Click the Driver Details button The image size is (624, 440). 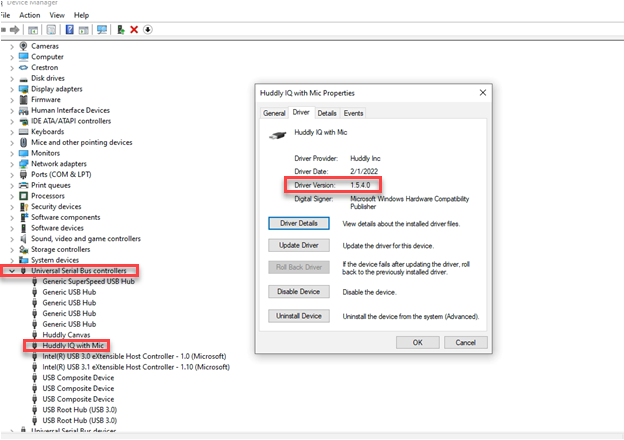point(299,223)
